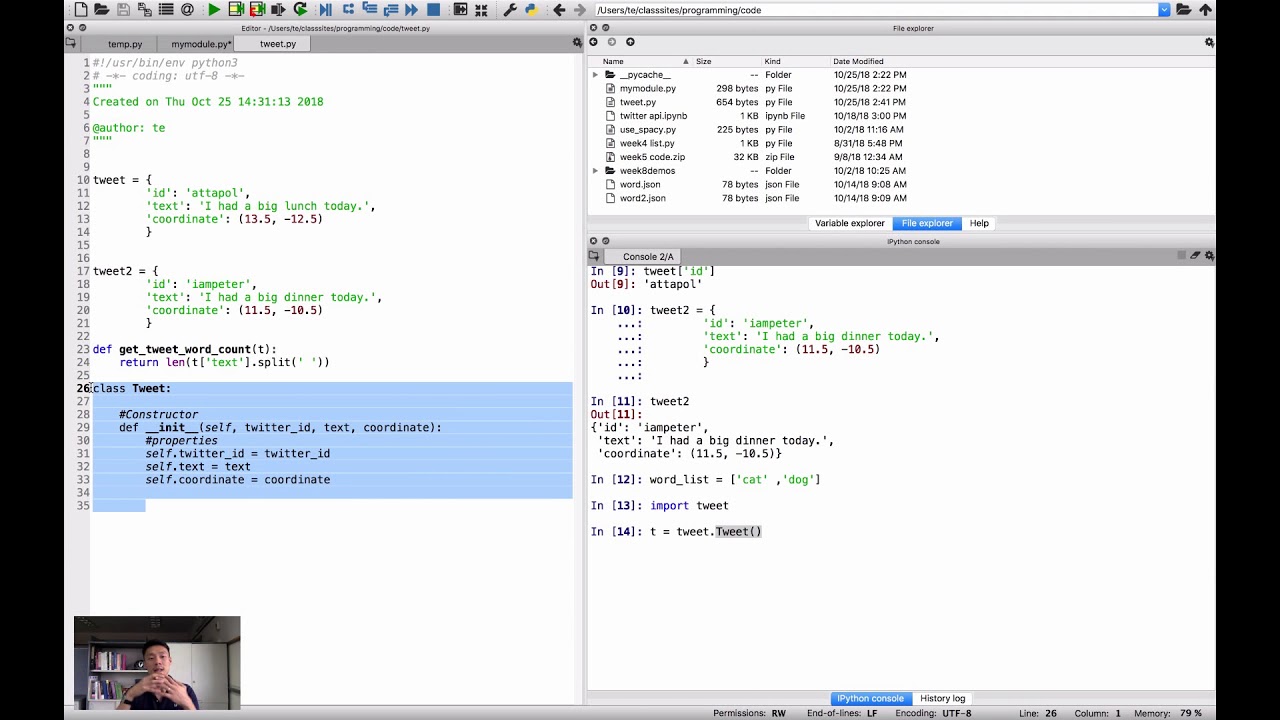
Task: Switch to the mymodule.py editor tab
Action: click(200, 44)
